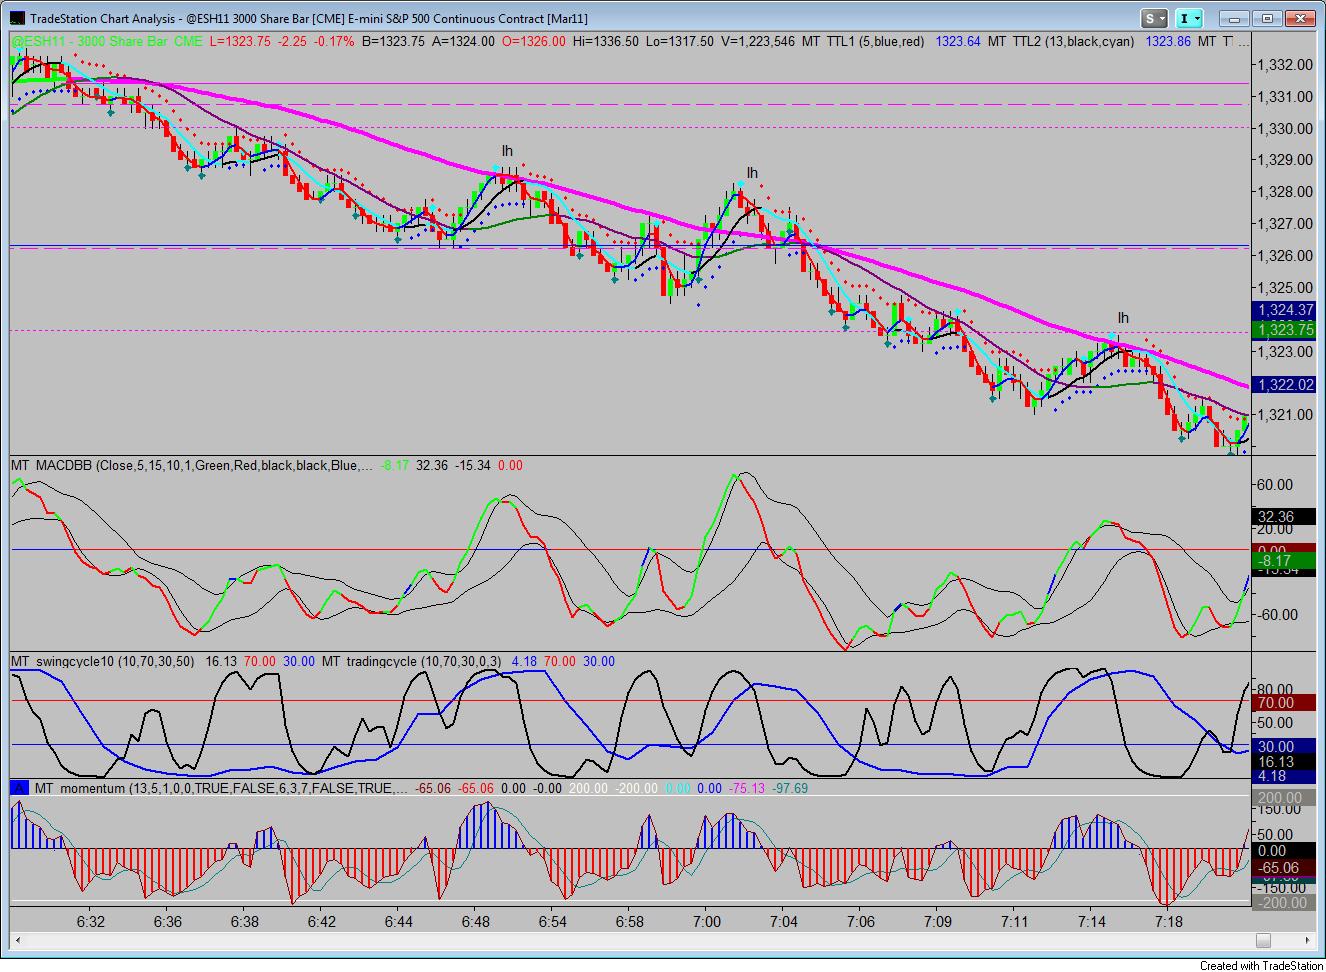Click the 1,324.37 price tag on axis
The image size is (1326, 972).
coord(1286,311)
